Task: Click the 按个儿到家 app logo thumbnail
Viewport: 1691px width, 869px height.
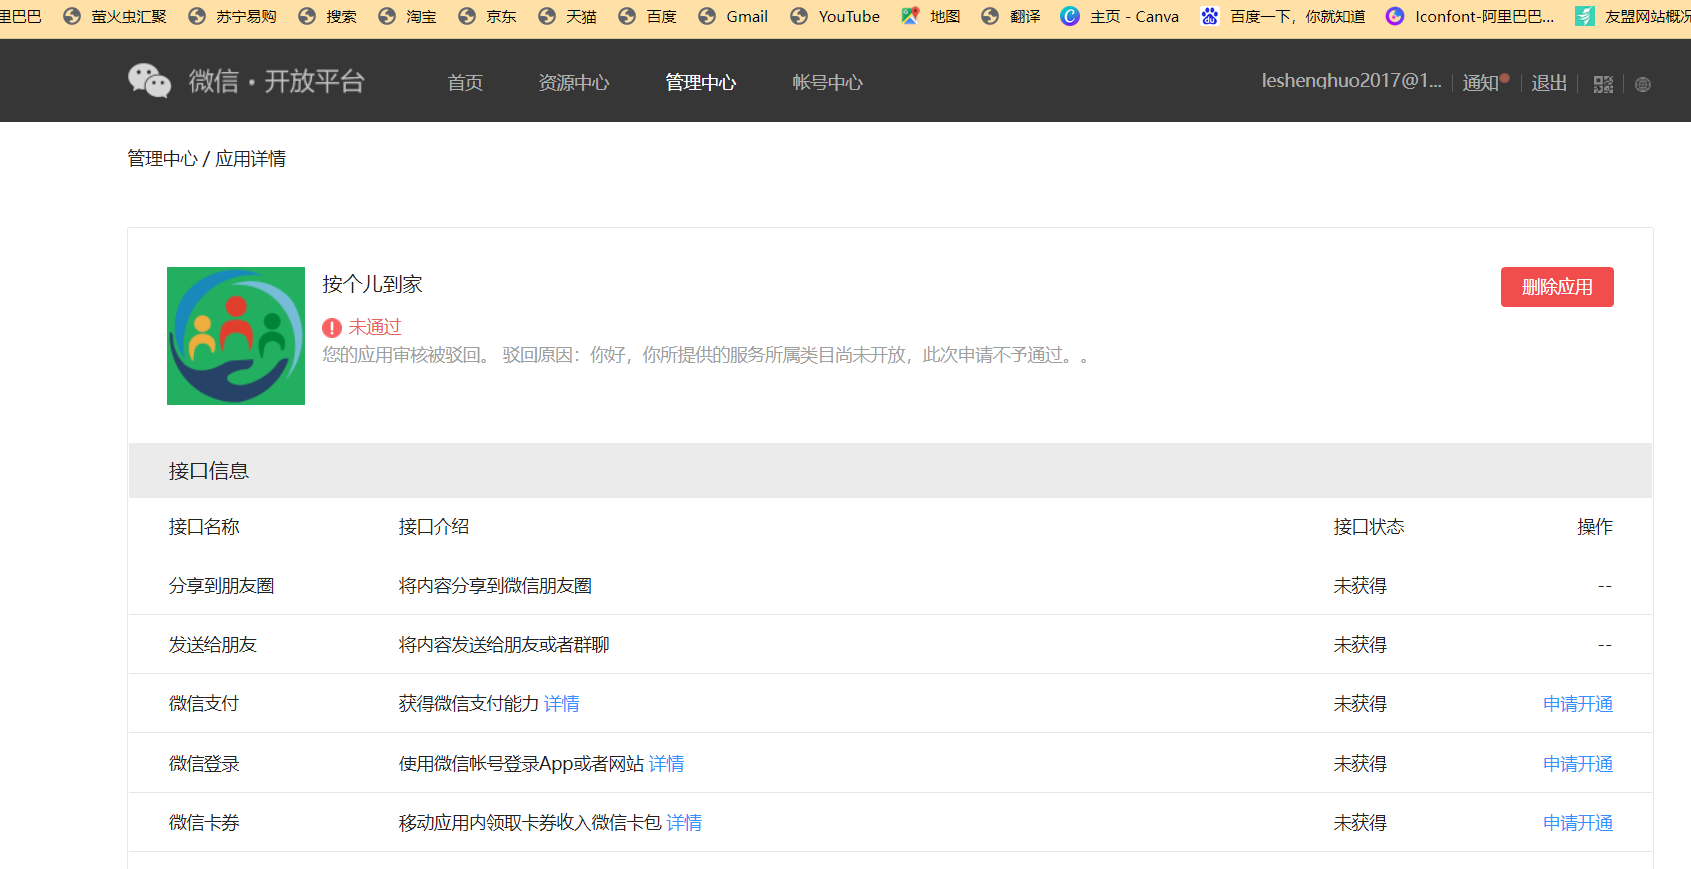Action: [x=236, y=336]
